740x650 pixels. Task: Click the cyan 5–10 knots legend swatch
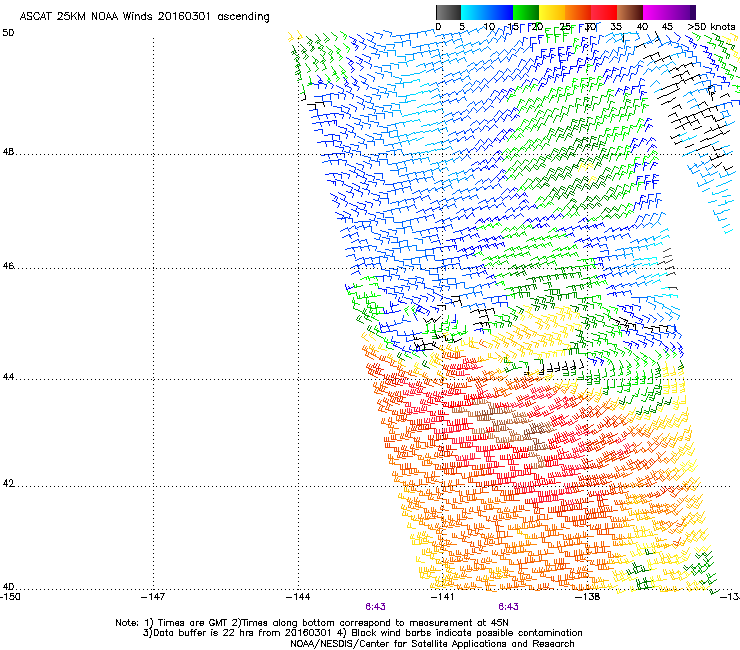[473, 12]
